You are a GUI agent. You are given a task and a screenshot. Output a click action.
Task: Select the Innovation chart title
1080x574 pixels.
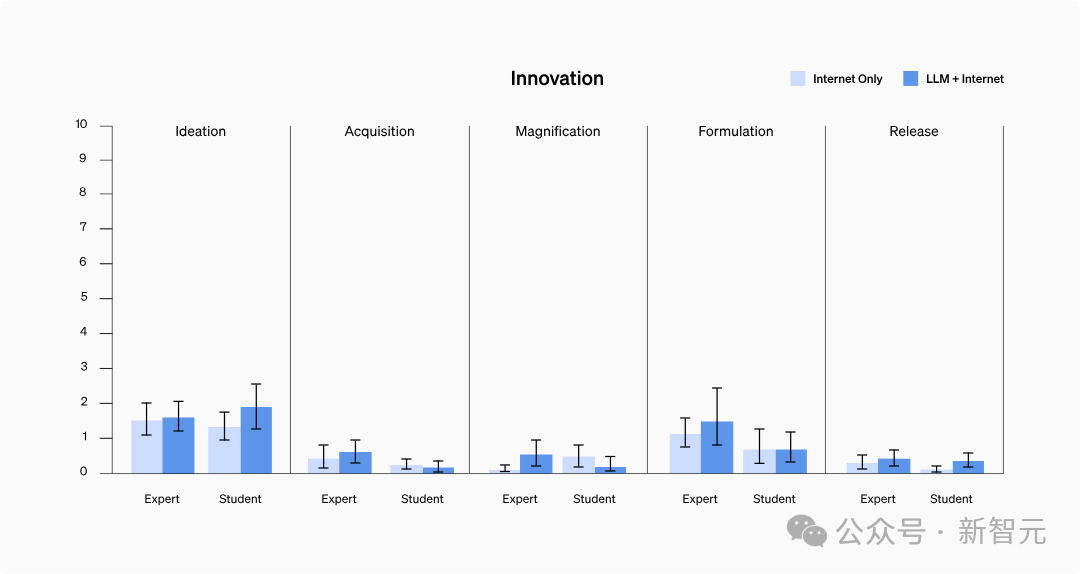tap(557, 79)
